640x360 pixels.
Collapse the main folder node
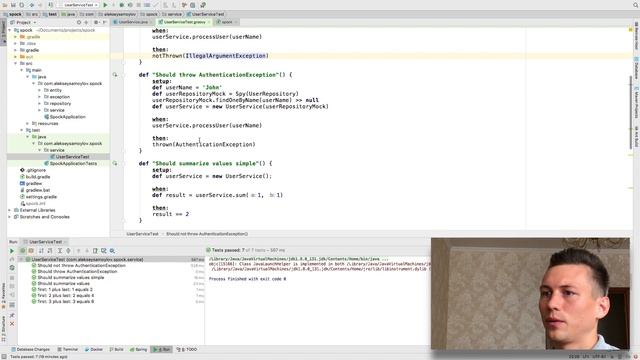click(22, 70)
